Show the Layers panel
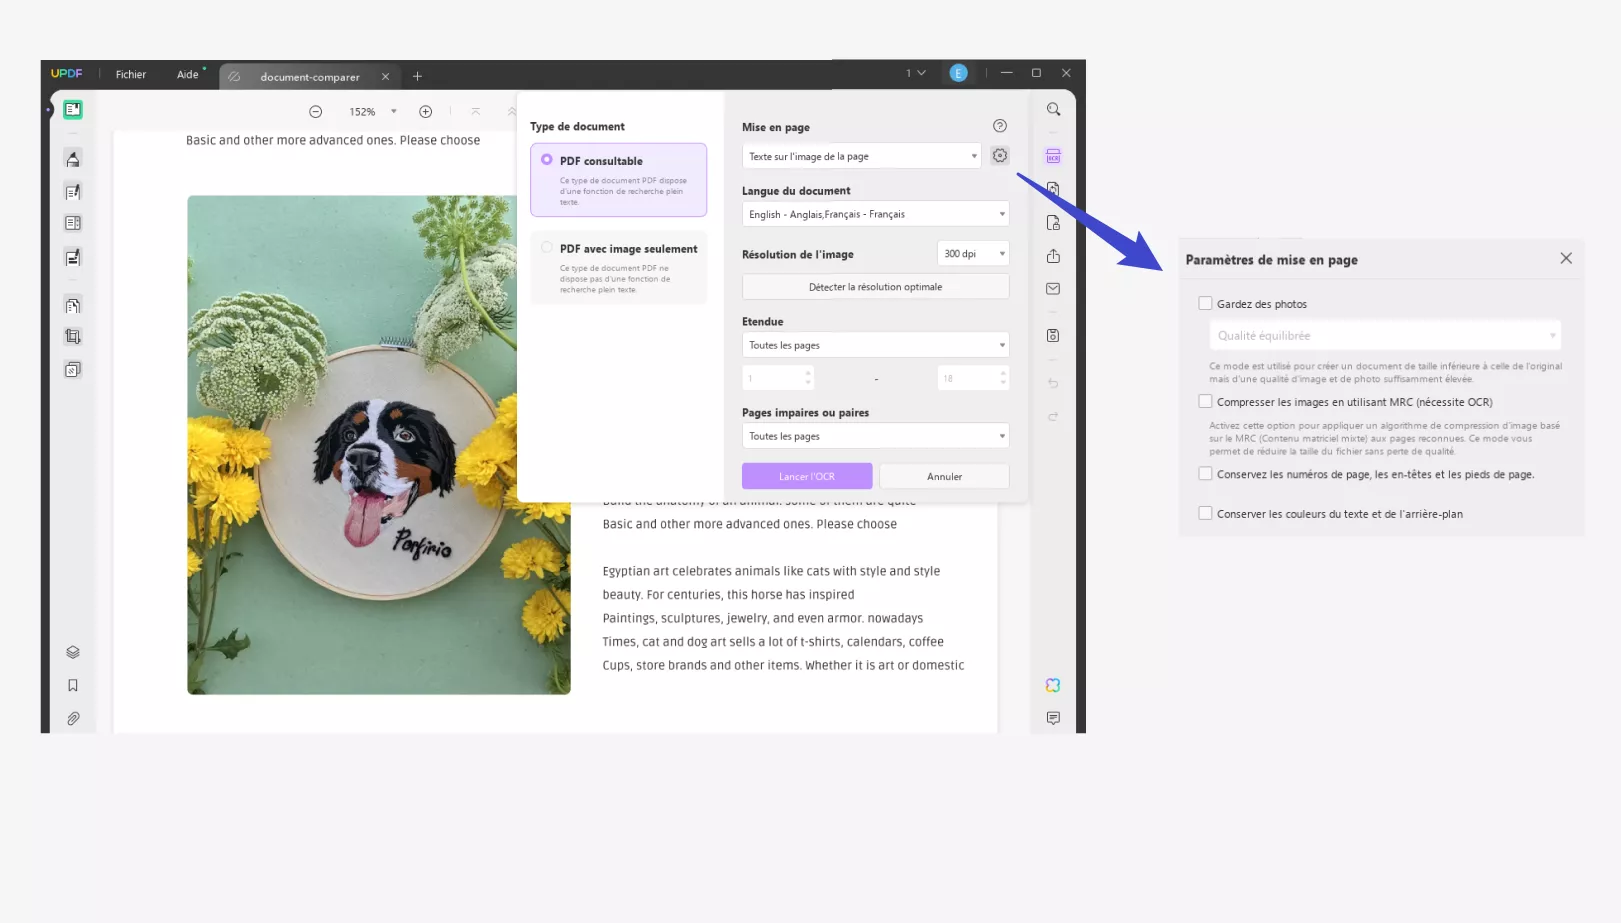The width and height of the screenshot is (1621, 923). pos(73,652)
